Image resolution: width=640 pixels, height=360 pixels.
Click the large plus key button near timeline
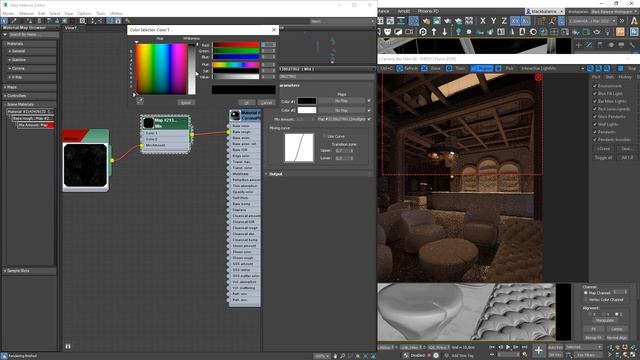tap(539, 350)
